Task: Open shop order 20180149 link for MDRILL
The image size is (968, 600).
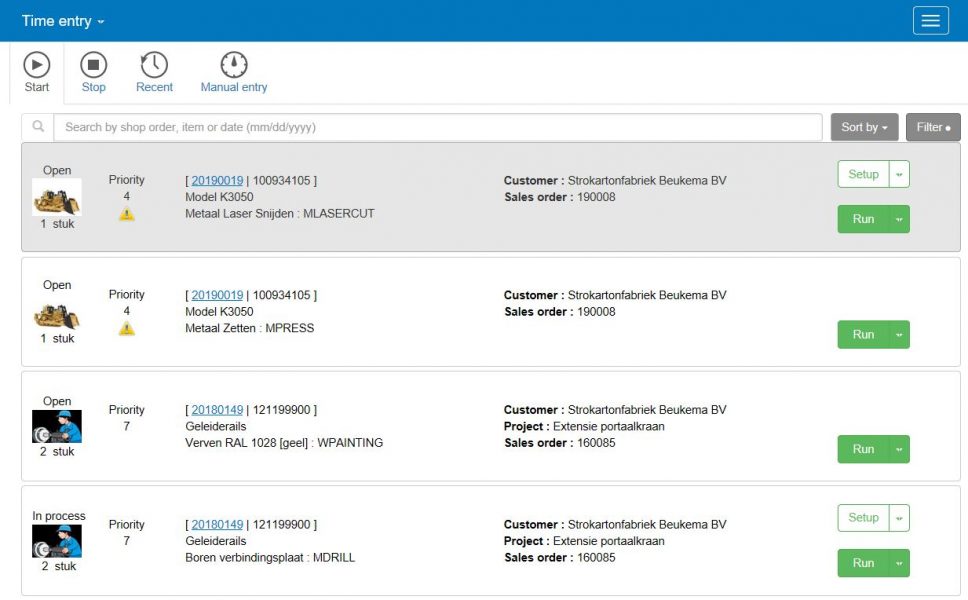Action: click(217, 524)
